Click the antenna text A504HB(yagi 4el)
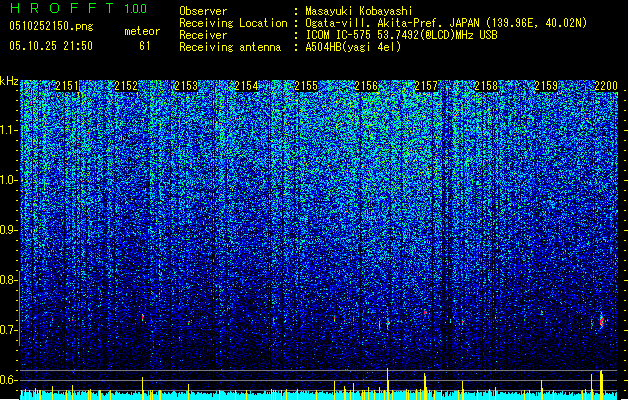This screenshot has height=400, width=629. (x=353, y=47)
